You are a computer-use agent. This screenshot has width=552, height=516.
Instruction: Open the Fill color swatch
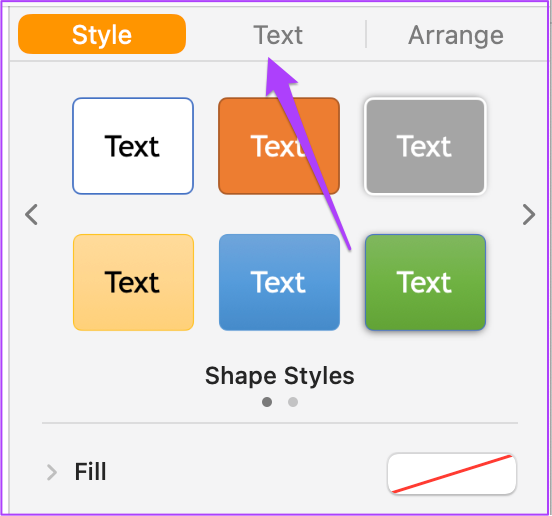tap(452, 473)
